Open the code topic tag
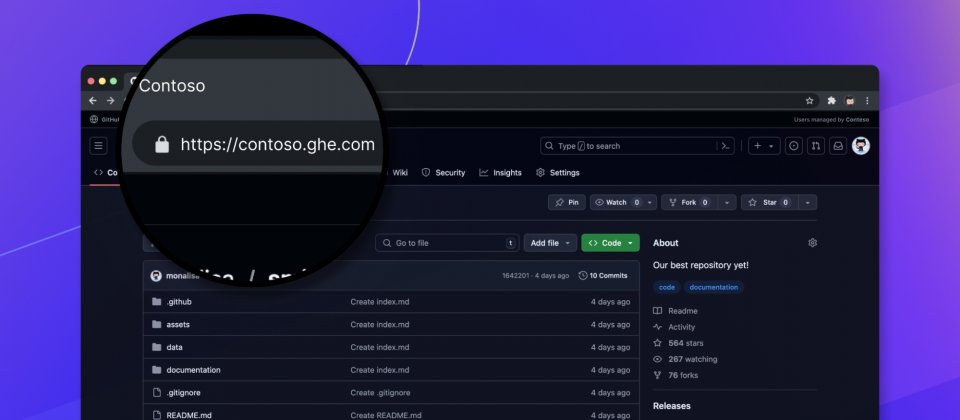The image size is (960, 420). [x=667, y=287]
